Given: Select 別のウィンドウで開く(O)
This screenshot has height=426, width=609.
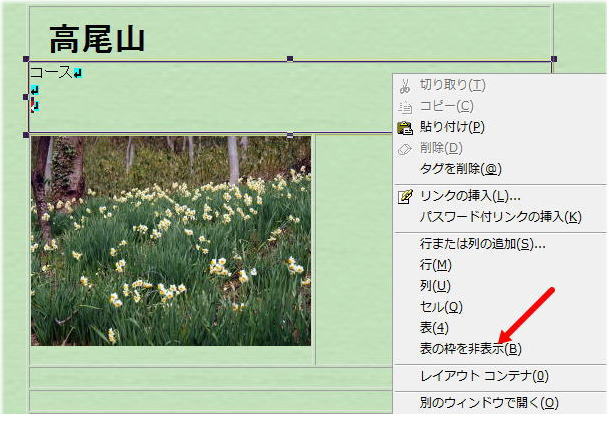Looking at the screenshot, I should pyautogui.click(x=489, y=403).
